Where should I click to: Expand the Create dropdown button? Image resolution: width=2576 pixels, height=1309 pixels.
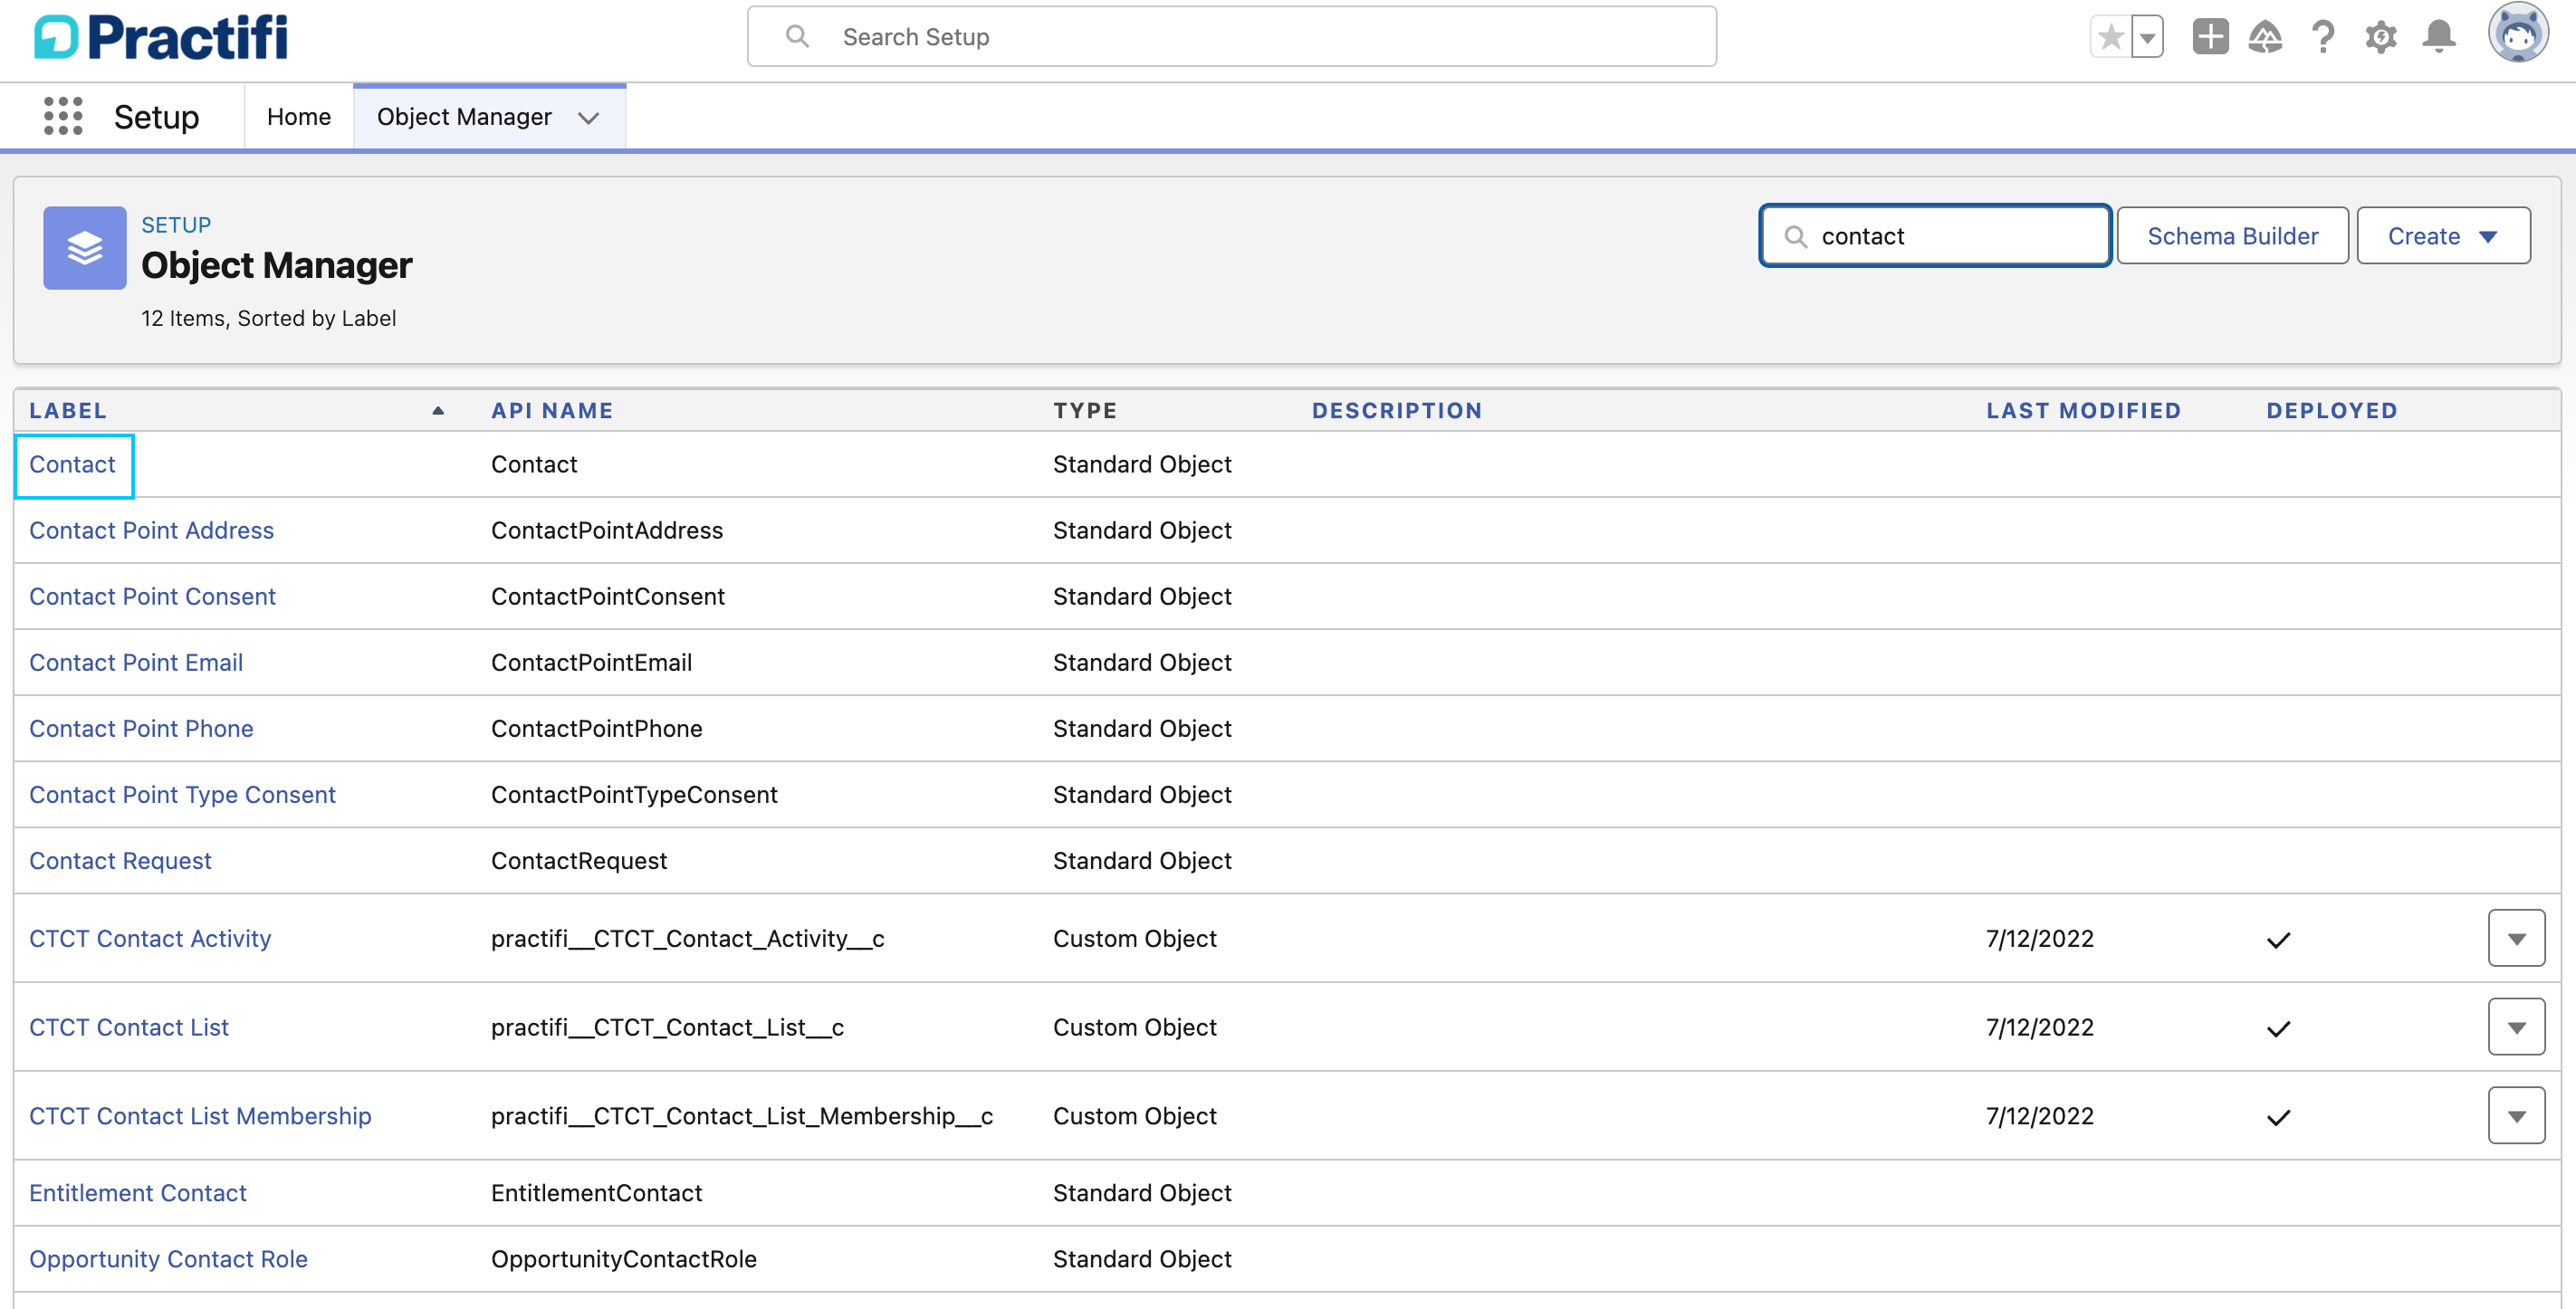[2443, 236]
